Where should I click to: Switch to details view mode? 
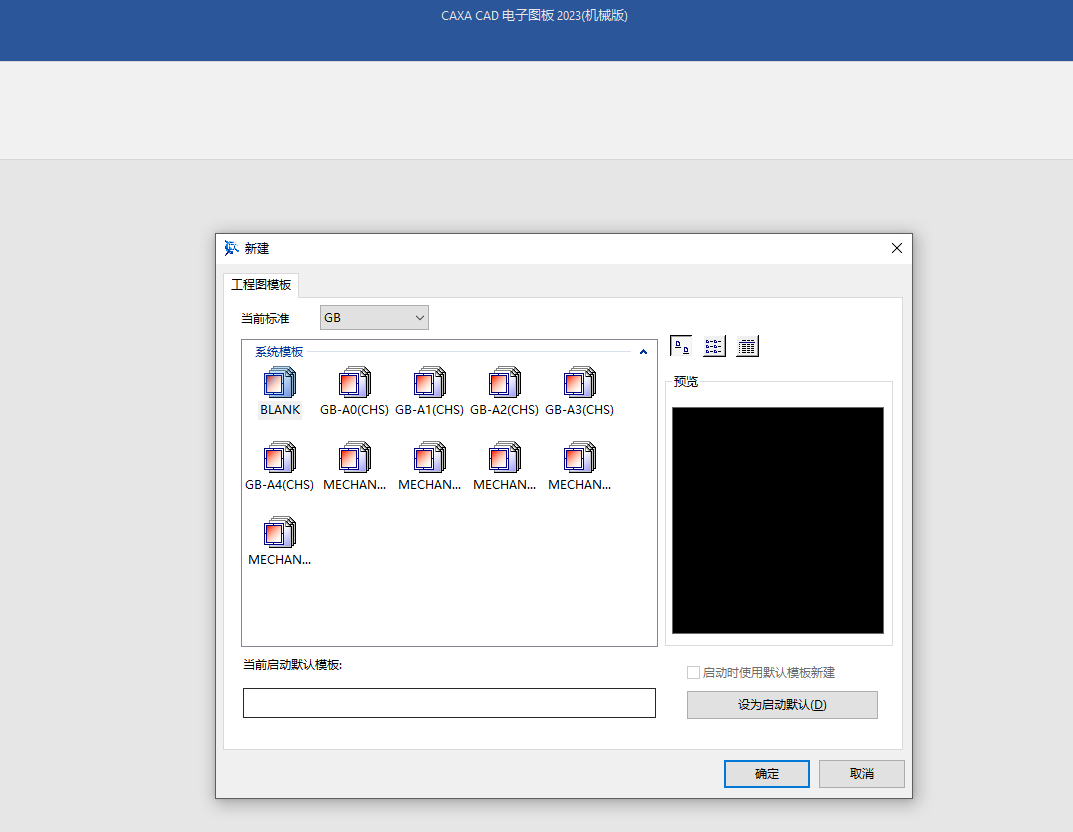[747, 346]
